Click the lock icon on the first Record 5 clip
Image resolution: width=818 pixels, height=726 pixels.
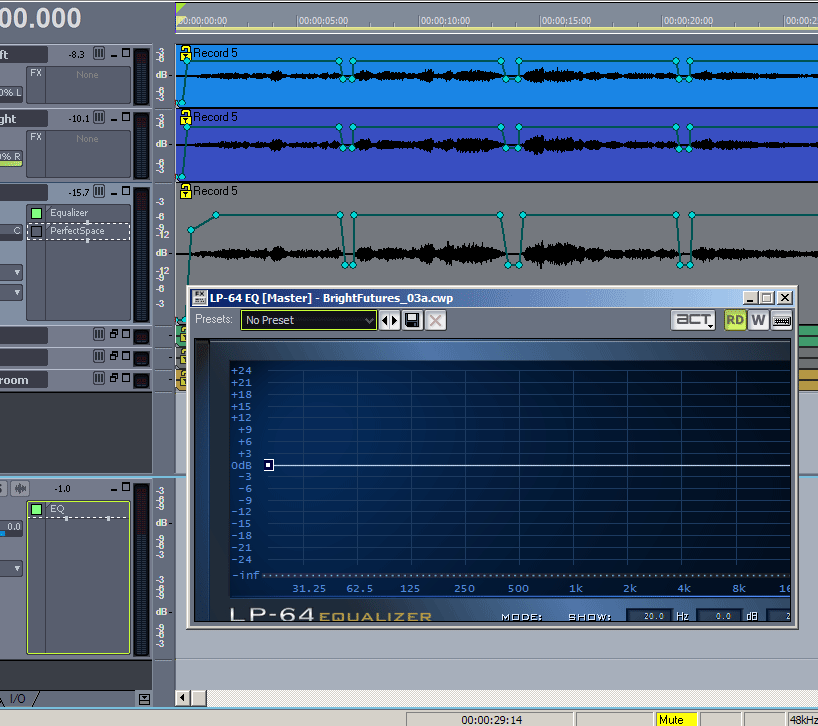(x=185, y=53)
